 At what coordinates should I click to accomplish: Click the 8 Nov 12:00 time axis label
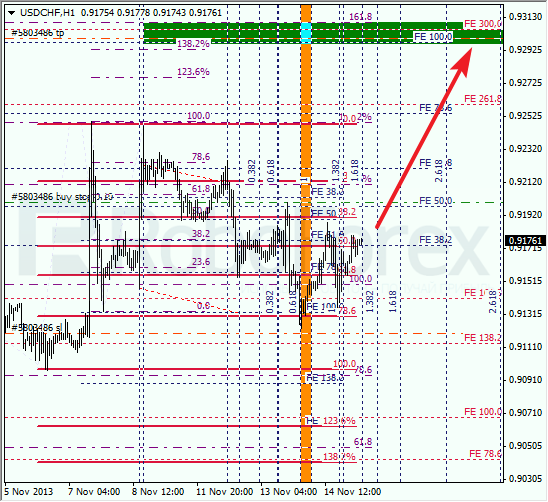pos(158,492)
